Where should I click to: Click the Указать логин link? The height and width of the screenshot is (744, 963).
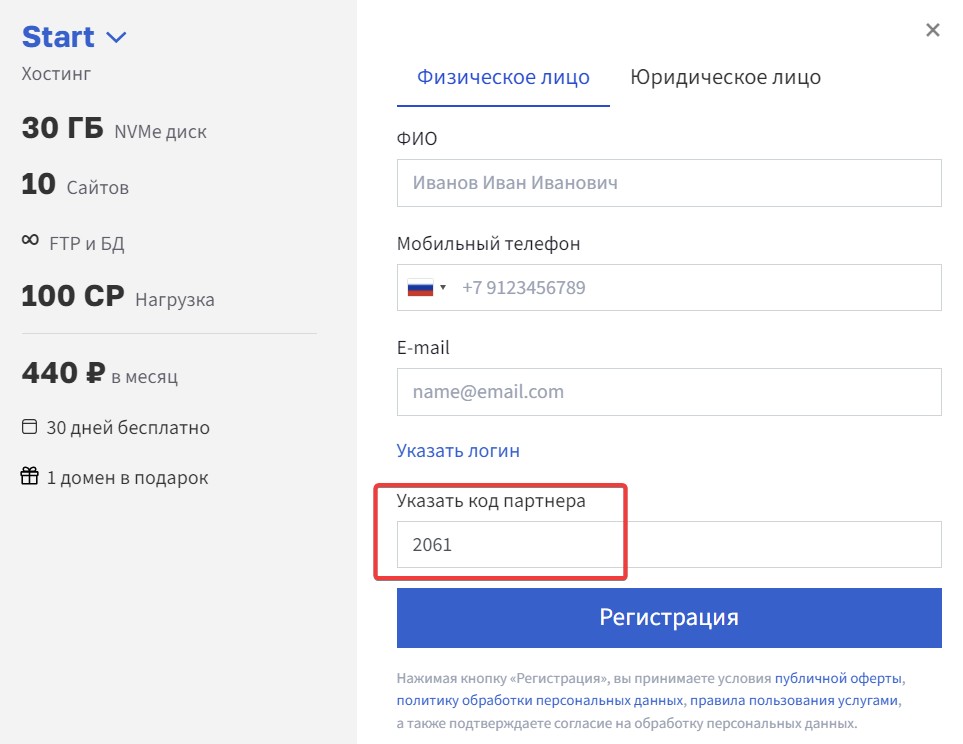[457, 450]
